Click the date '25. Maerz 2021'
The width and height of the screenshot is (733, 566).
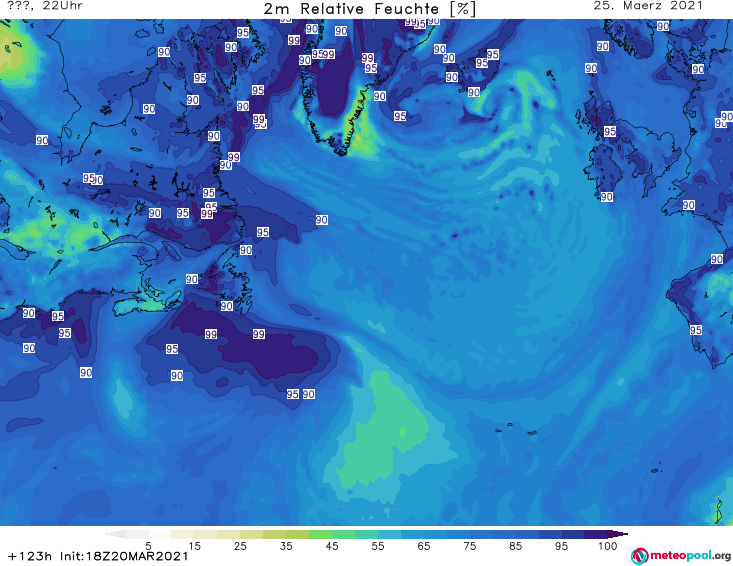[x=648, y=6]
